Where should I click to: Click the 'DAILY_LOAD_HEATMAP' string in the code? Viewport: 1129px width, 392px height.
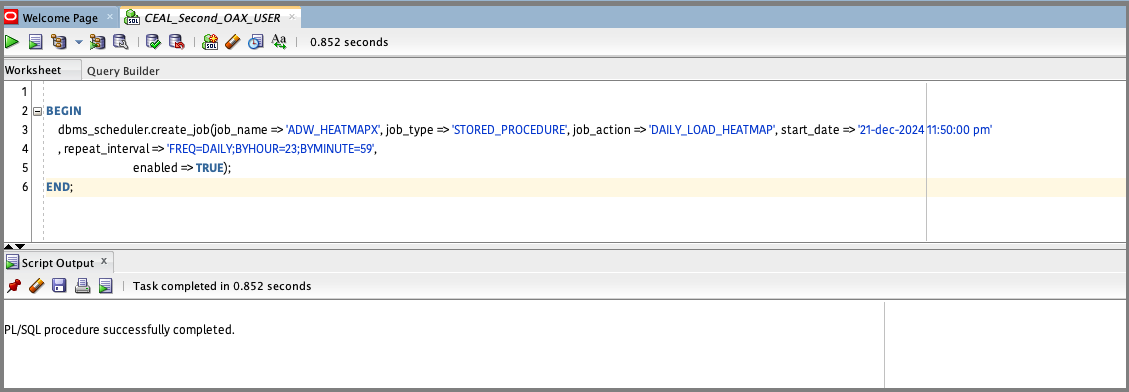[711, 130]
